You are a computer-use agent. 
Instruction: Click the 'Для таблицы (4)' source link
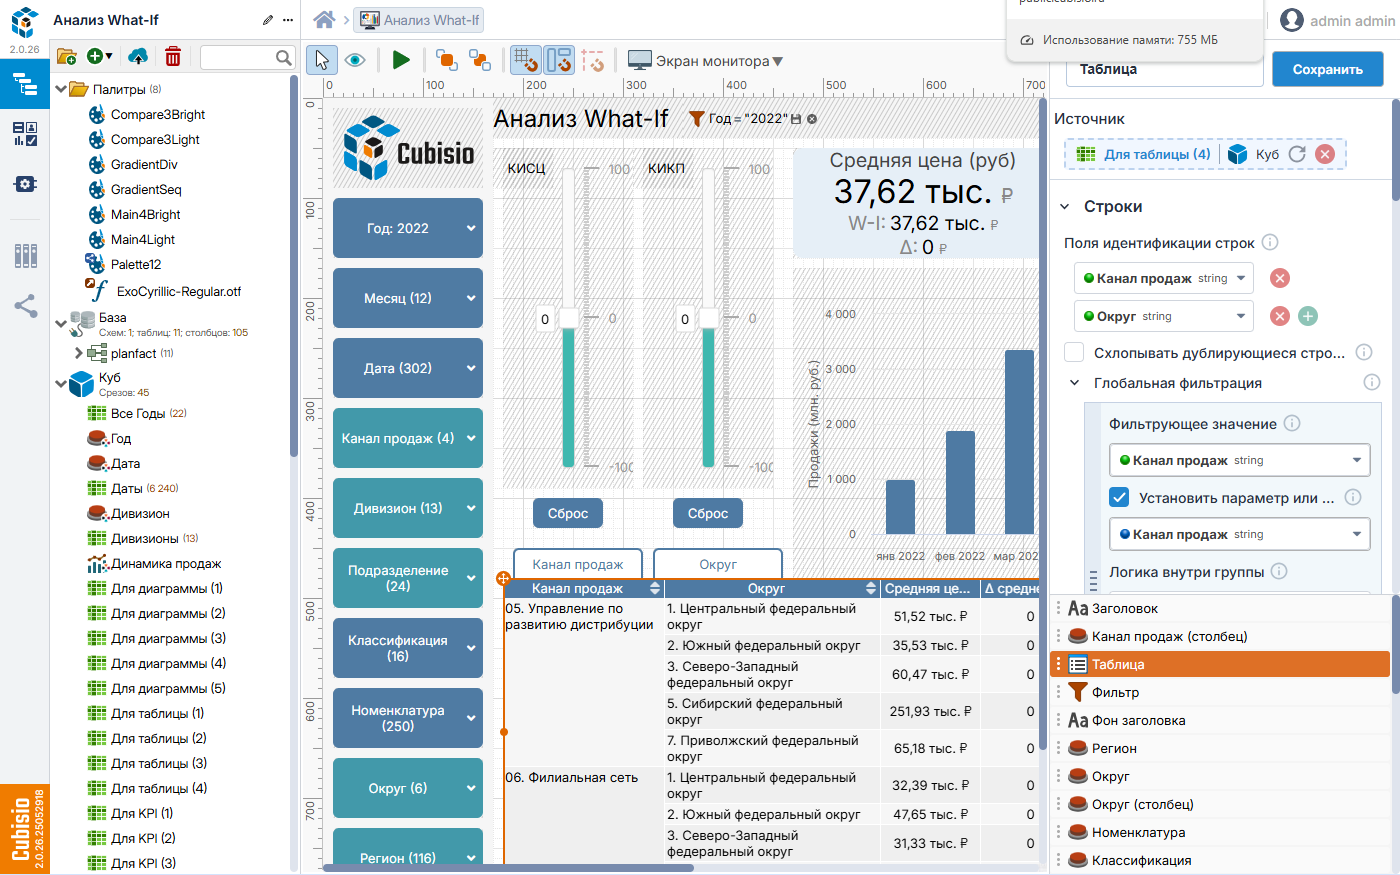click(1157, 154)
